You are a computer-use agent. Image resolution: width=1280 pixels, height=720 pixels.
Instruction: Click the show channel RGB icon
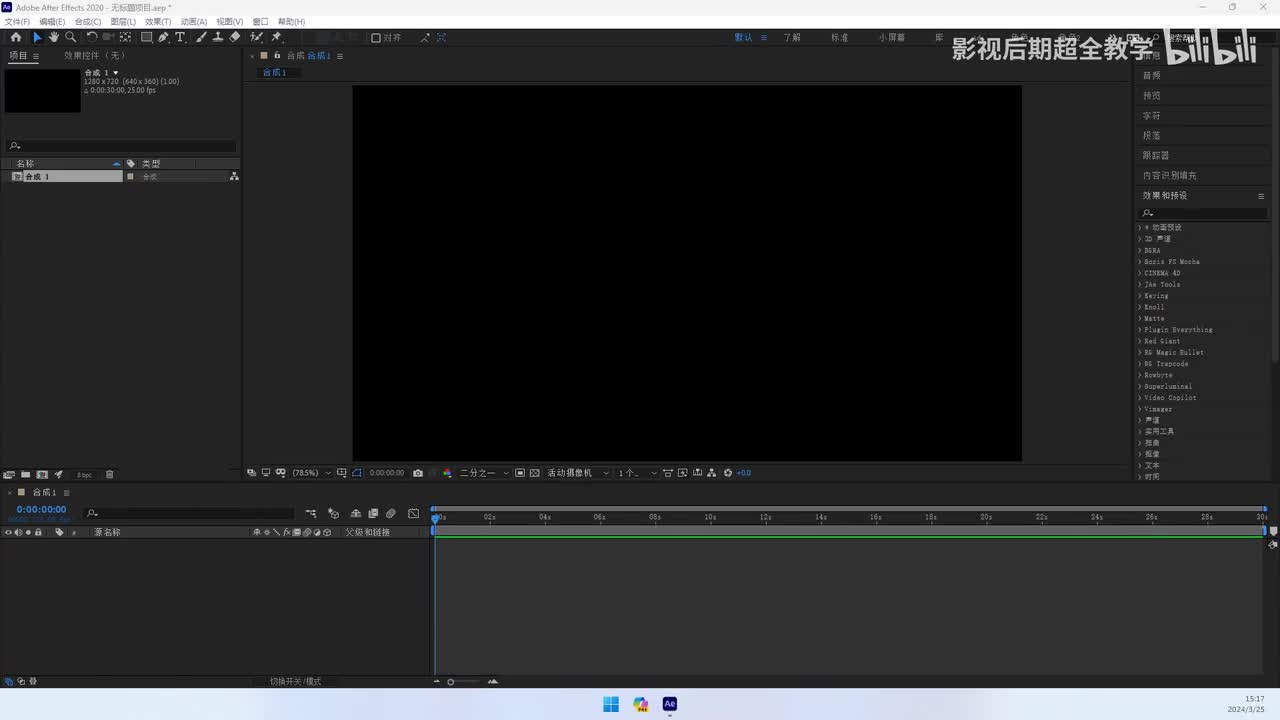click(447, 473)
